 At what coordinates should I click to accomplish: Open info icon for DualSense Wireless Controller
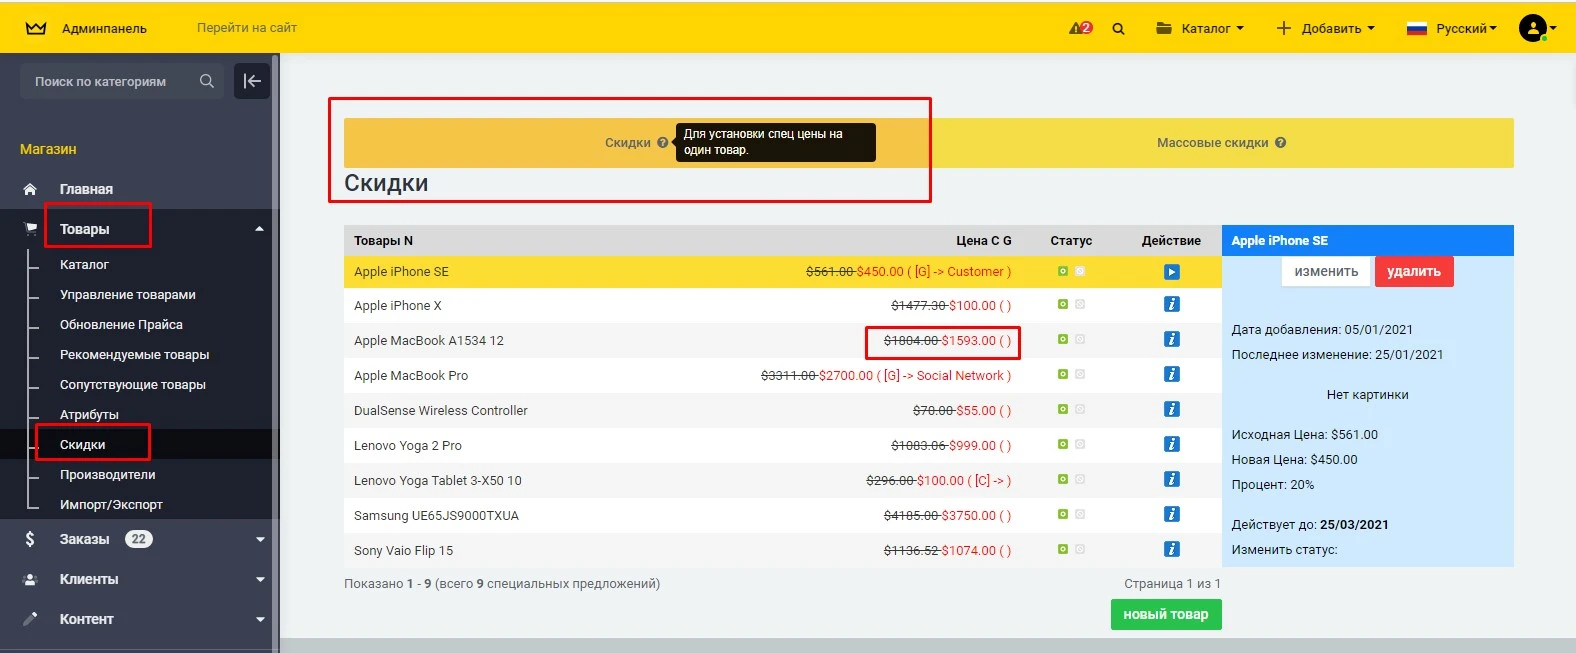pos(1171,409)
